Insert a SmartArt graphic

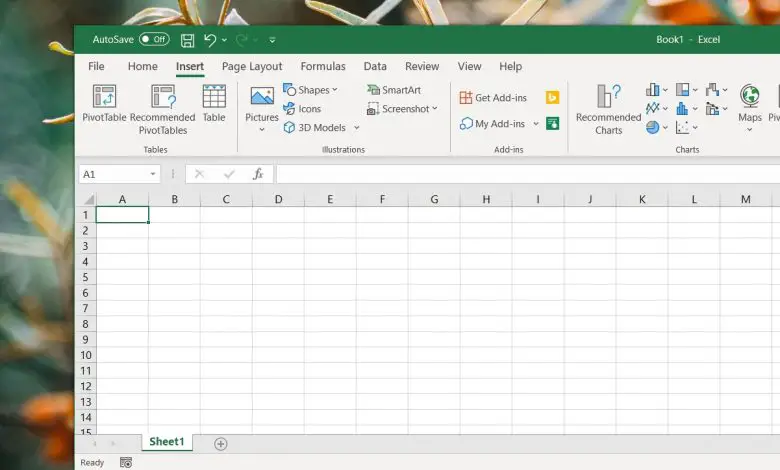[x=394, y=90]
